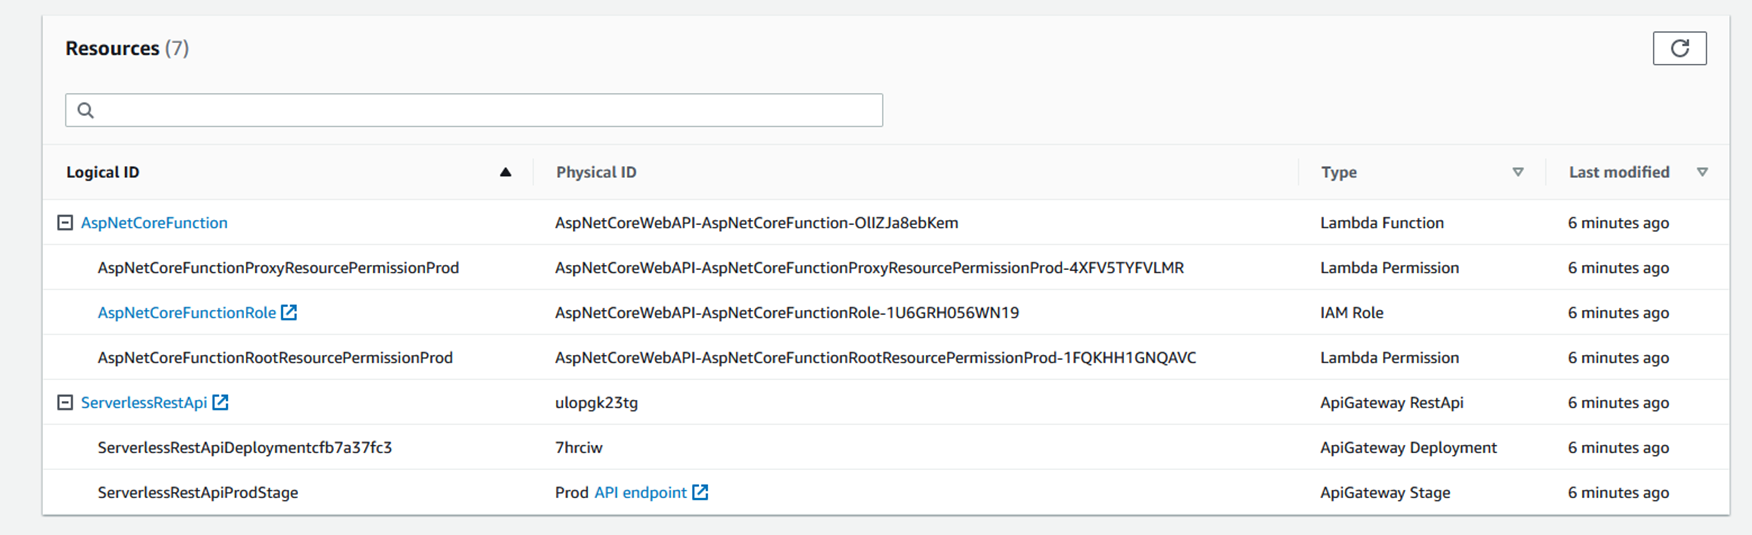Click the search magnifier icon
Viewport: 1752px width, 535px height.
click(86, 110)
